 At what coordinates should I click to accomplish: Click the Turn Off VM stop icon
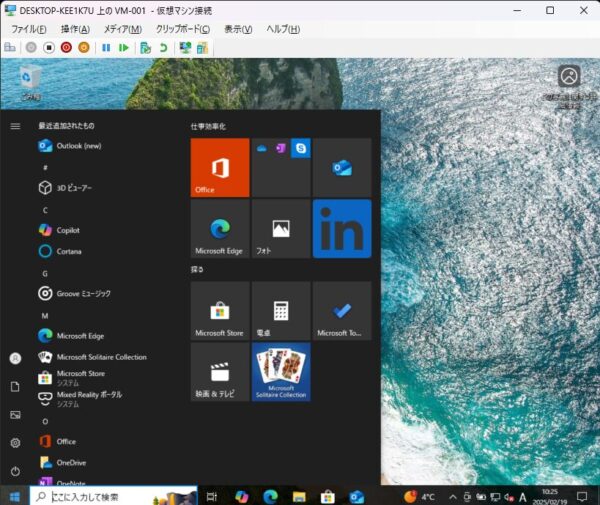[49, 47]
